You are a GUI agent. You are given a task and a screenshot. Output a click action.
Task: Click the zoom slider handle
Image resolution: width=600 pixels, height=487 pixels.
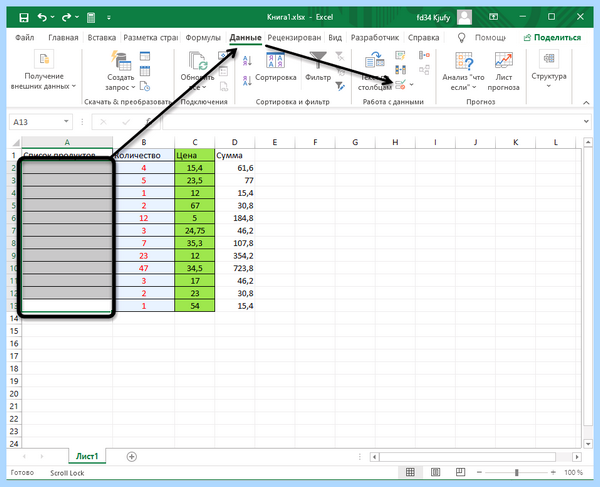point(517,472)
